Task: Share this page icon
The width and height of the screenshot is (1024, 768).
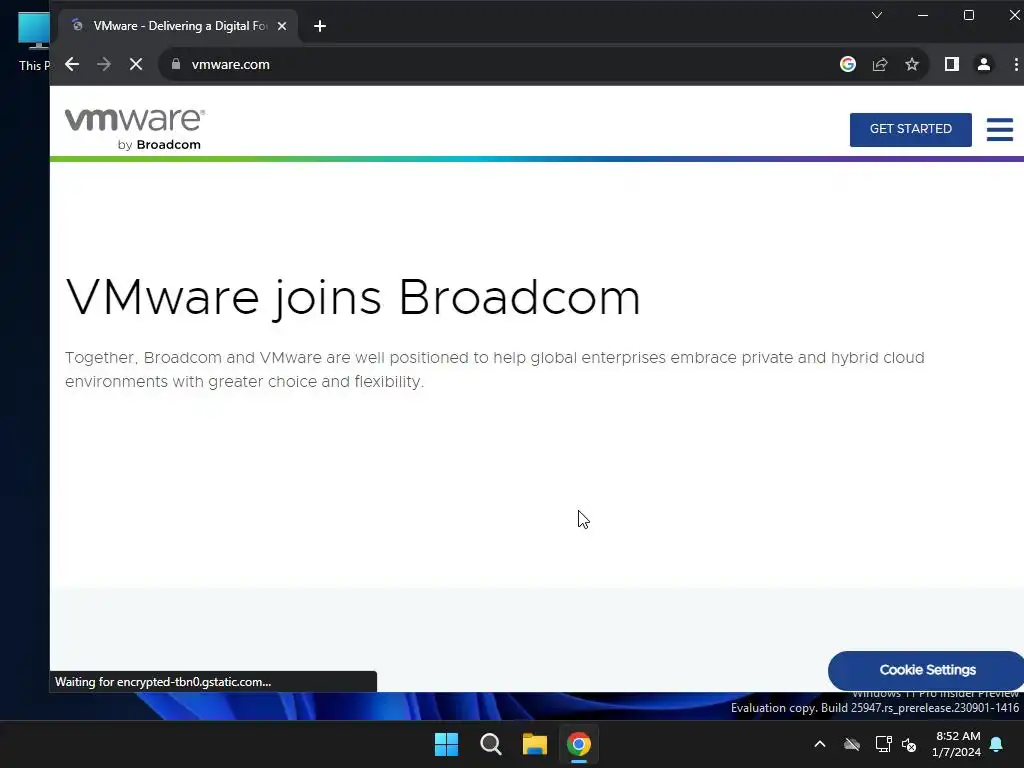Action: [880, 64]
